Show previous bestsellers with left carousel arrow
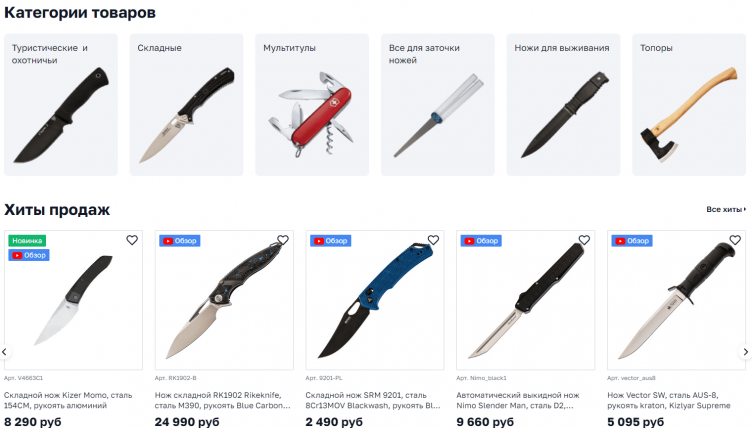 [x=4, y=352]
